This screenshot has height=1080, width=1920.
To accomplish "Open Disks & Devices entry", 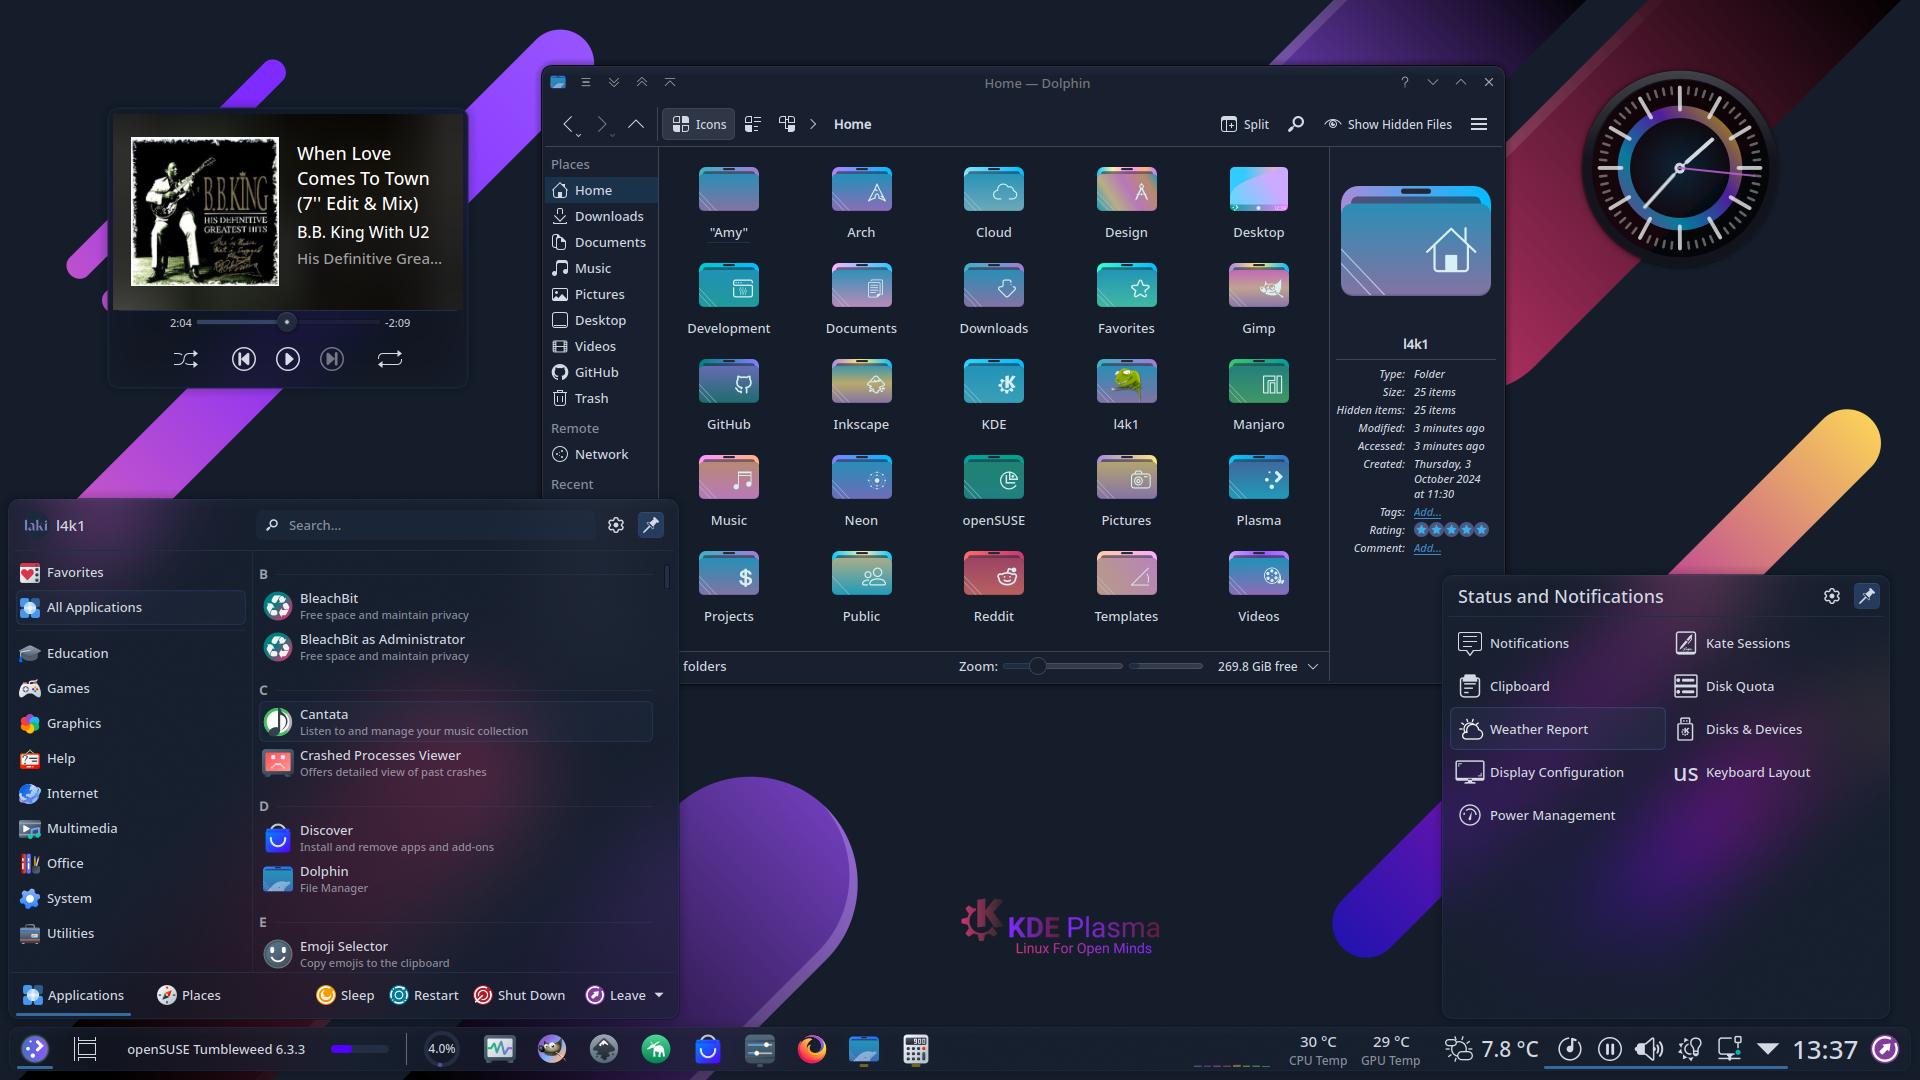I will pyautogui.click(x=1773, y=730).
